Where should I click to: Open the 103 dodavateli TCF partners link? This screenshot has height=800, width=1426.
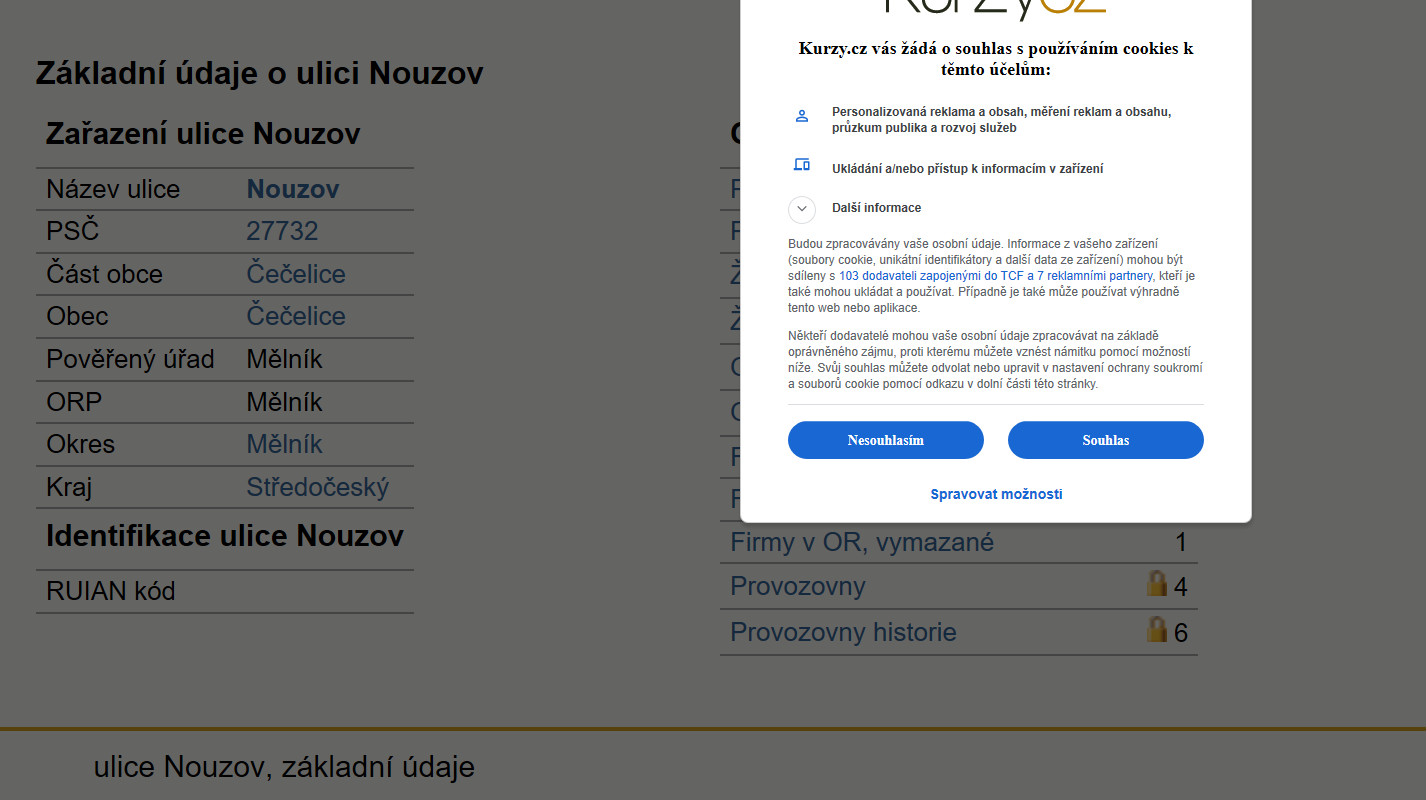tap(995, 276)
